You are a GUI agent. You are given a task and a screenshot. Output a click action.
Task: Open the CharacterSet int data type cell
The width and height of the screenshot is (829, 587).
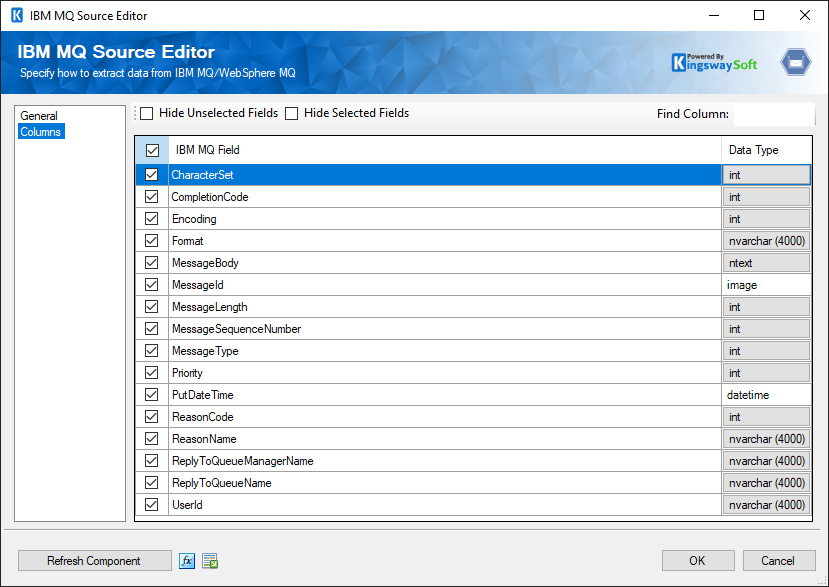[766, 175]
